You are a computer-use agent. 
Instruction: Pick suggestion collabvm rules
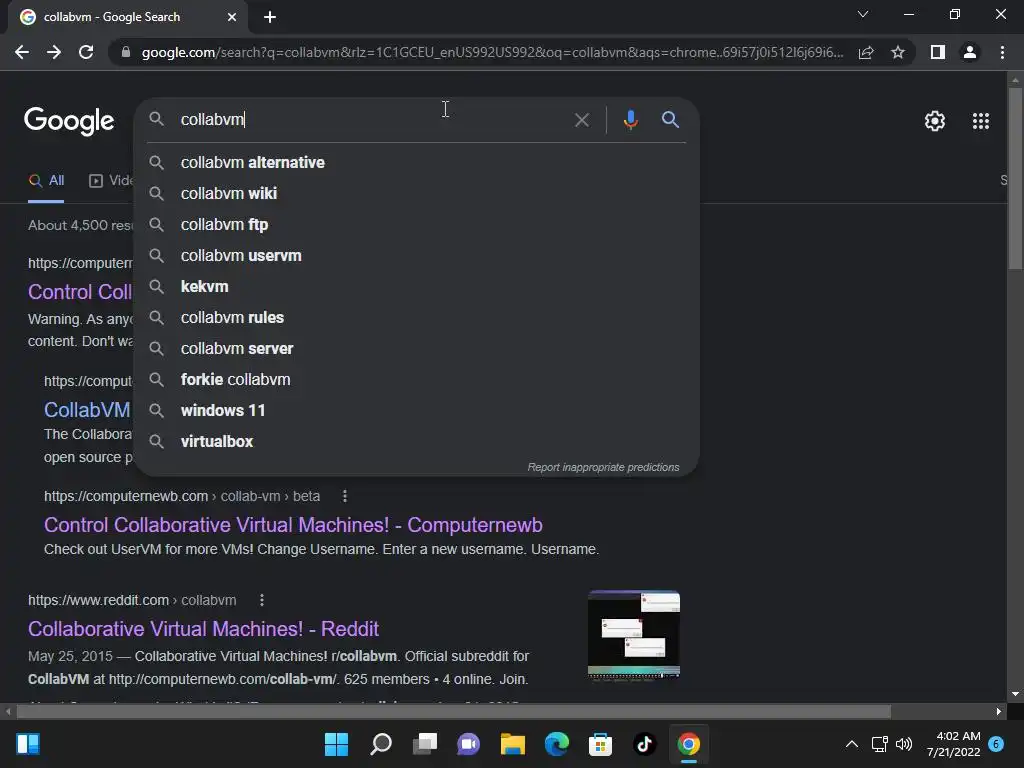pos(417,317)
